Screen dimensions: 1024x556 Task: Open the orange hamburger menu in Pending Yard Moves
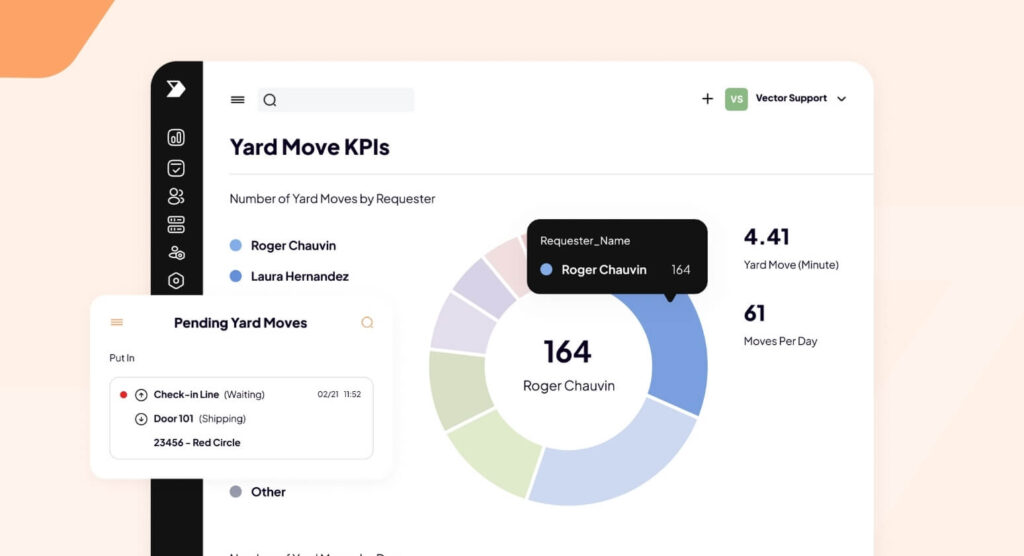click(117, 322)
